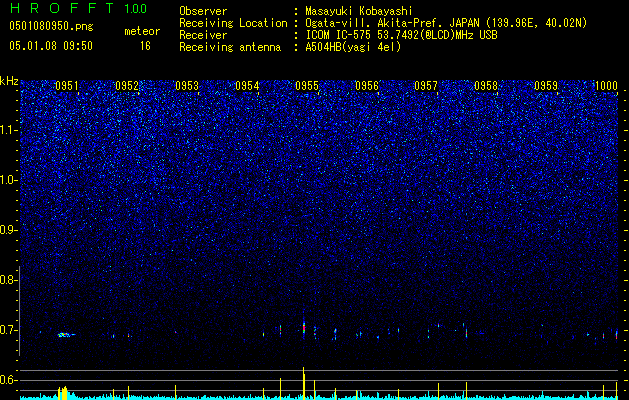The height and width of the screenshot is (400, 629).
Task: Select the 0501080950.png filename label
Action: point(51,26)
